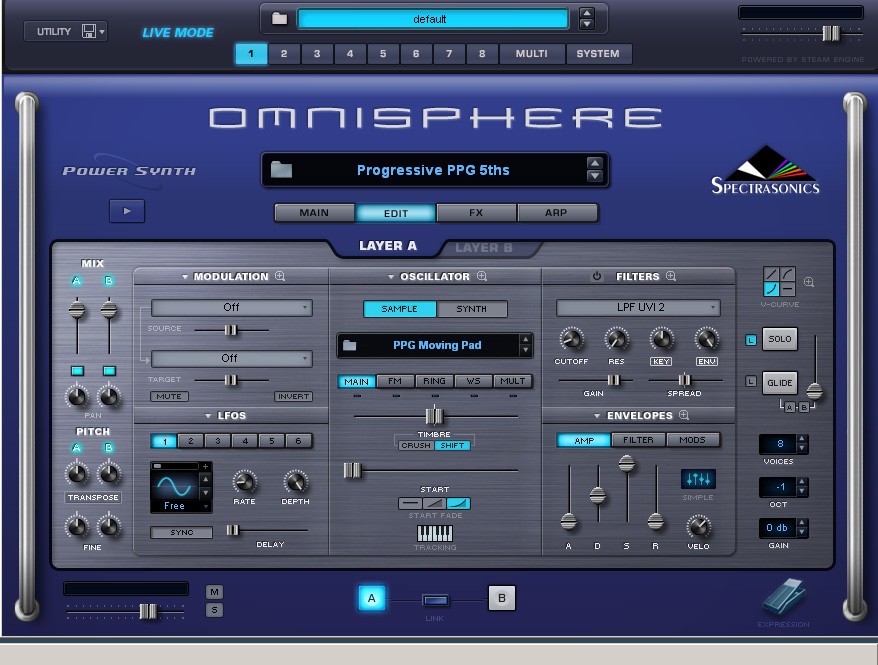Viewport: 878px width, 665px height.
Task: Open the V-Curve zoom magnifier
Action: pyautogui.click(x=809, y=282)
